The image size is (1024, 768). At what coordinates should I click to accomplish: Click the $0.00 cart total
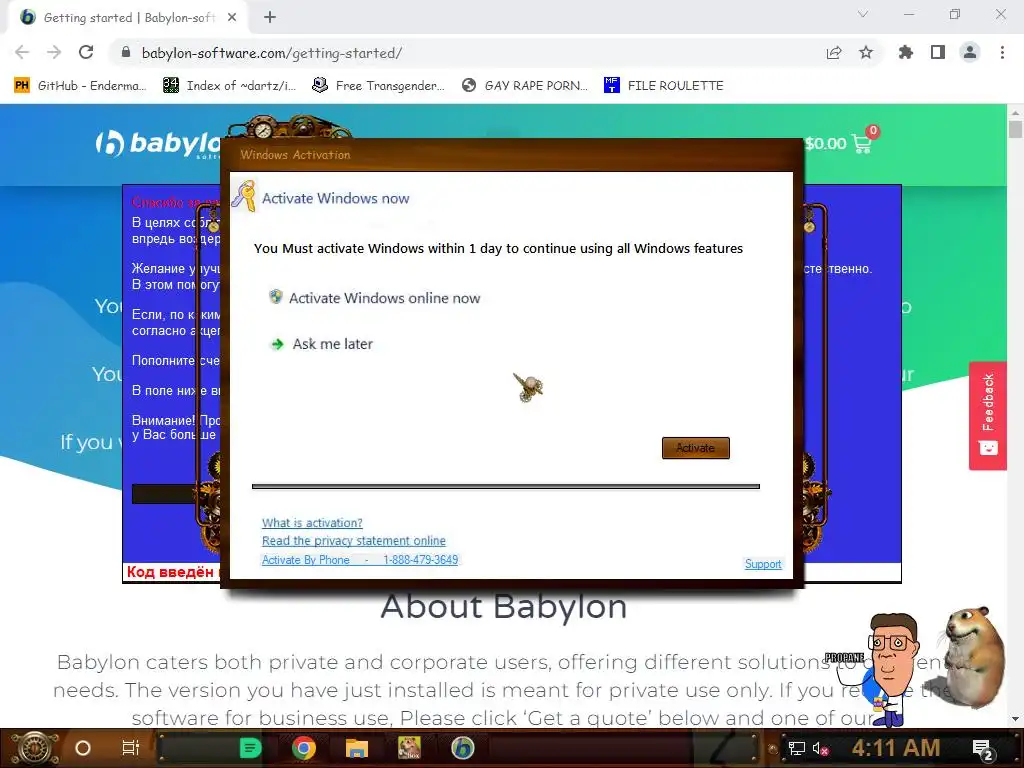tap(825, 144)
